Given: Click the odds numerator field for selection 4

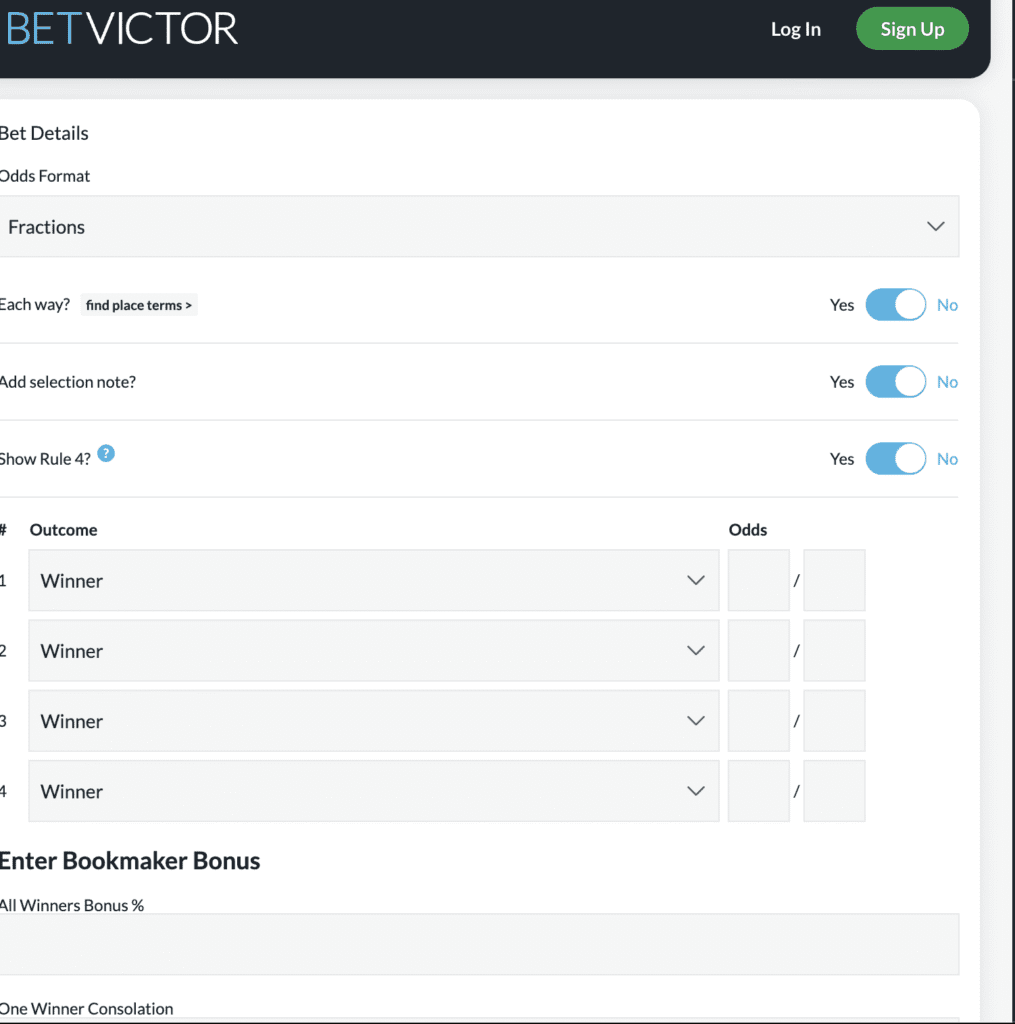Looking at the screenshot, I should pos(758,791).
